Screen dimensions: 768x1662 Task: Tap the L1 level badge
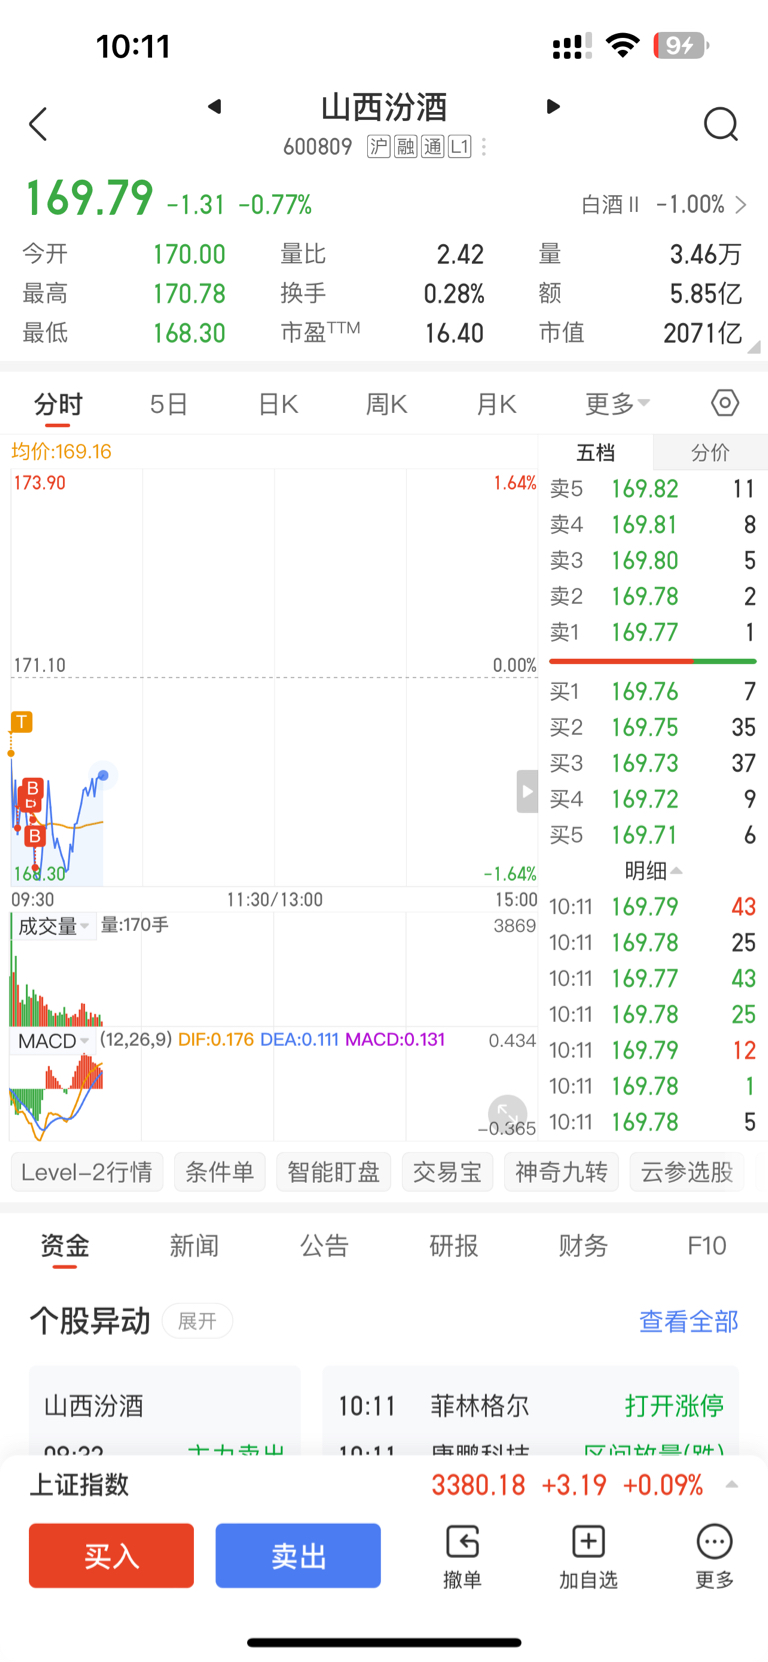459,147
